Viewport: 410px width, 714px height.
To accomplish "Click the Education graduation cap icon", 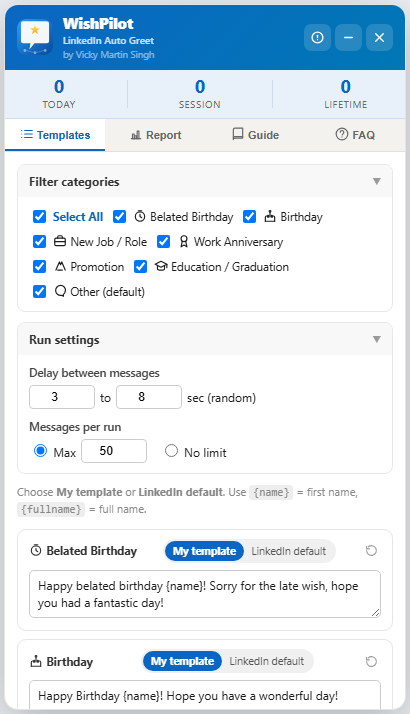I will (x=161, y=266).
